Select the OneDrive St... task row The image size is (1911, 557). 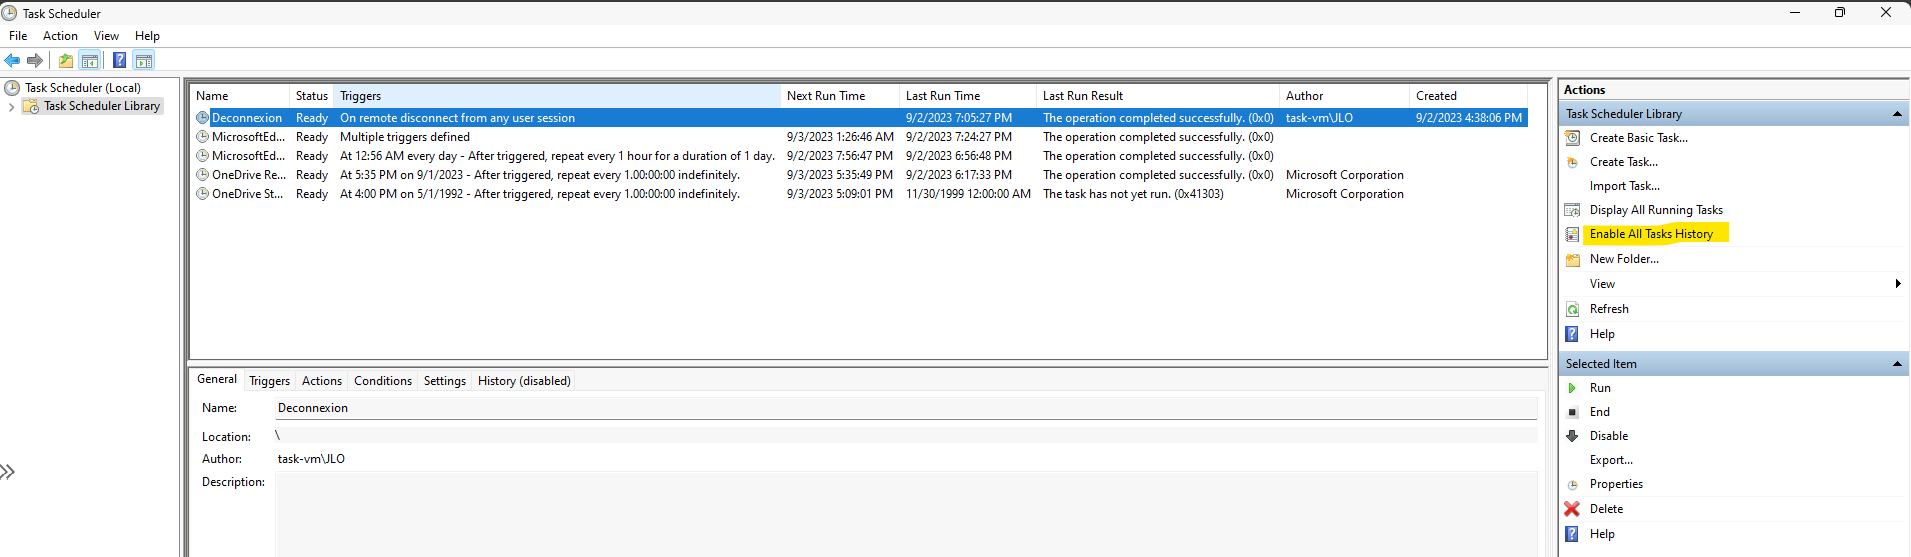[859, 194]
